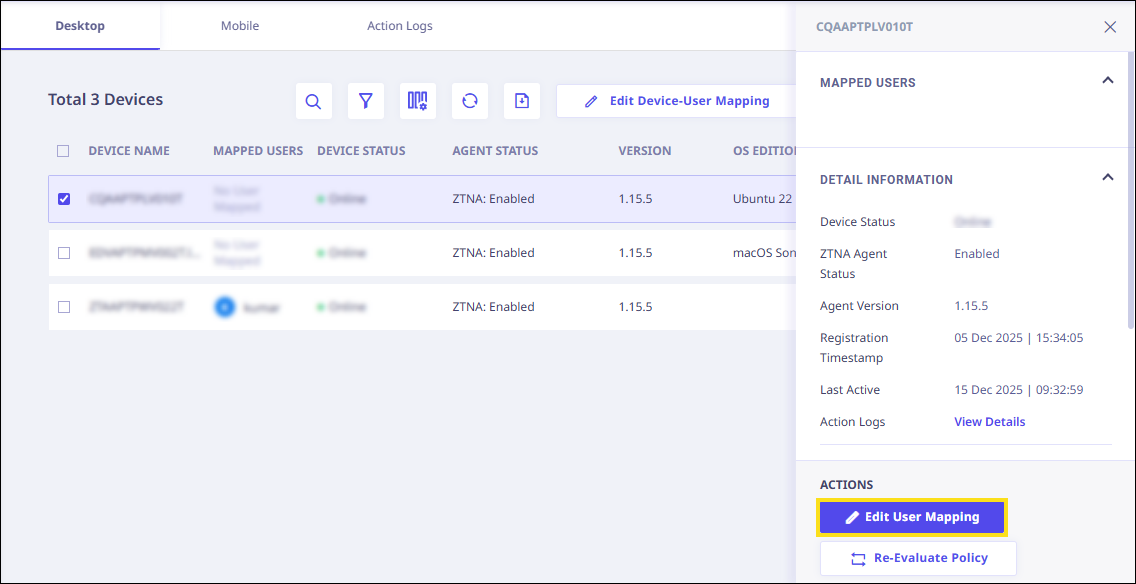Click the user avatar in third row

[x=225, y=307]
